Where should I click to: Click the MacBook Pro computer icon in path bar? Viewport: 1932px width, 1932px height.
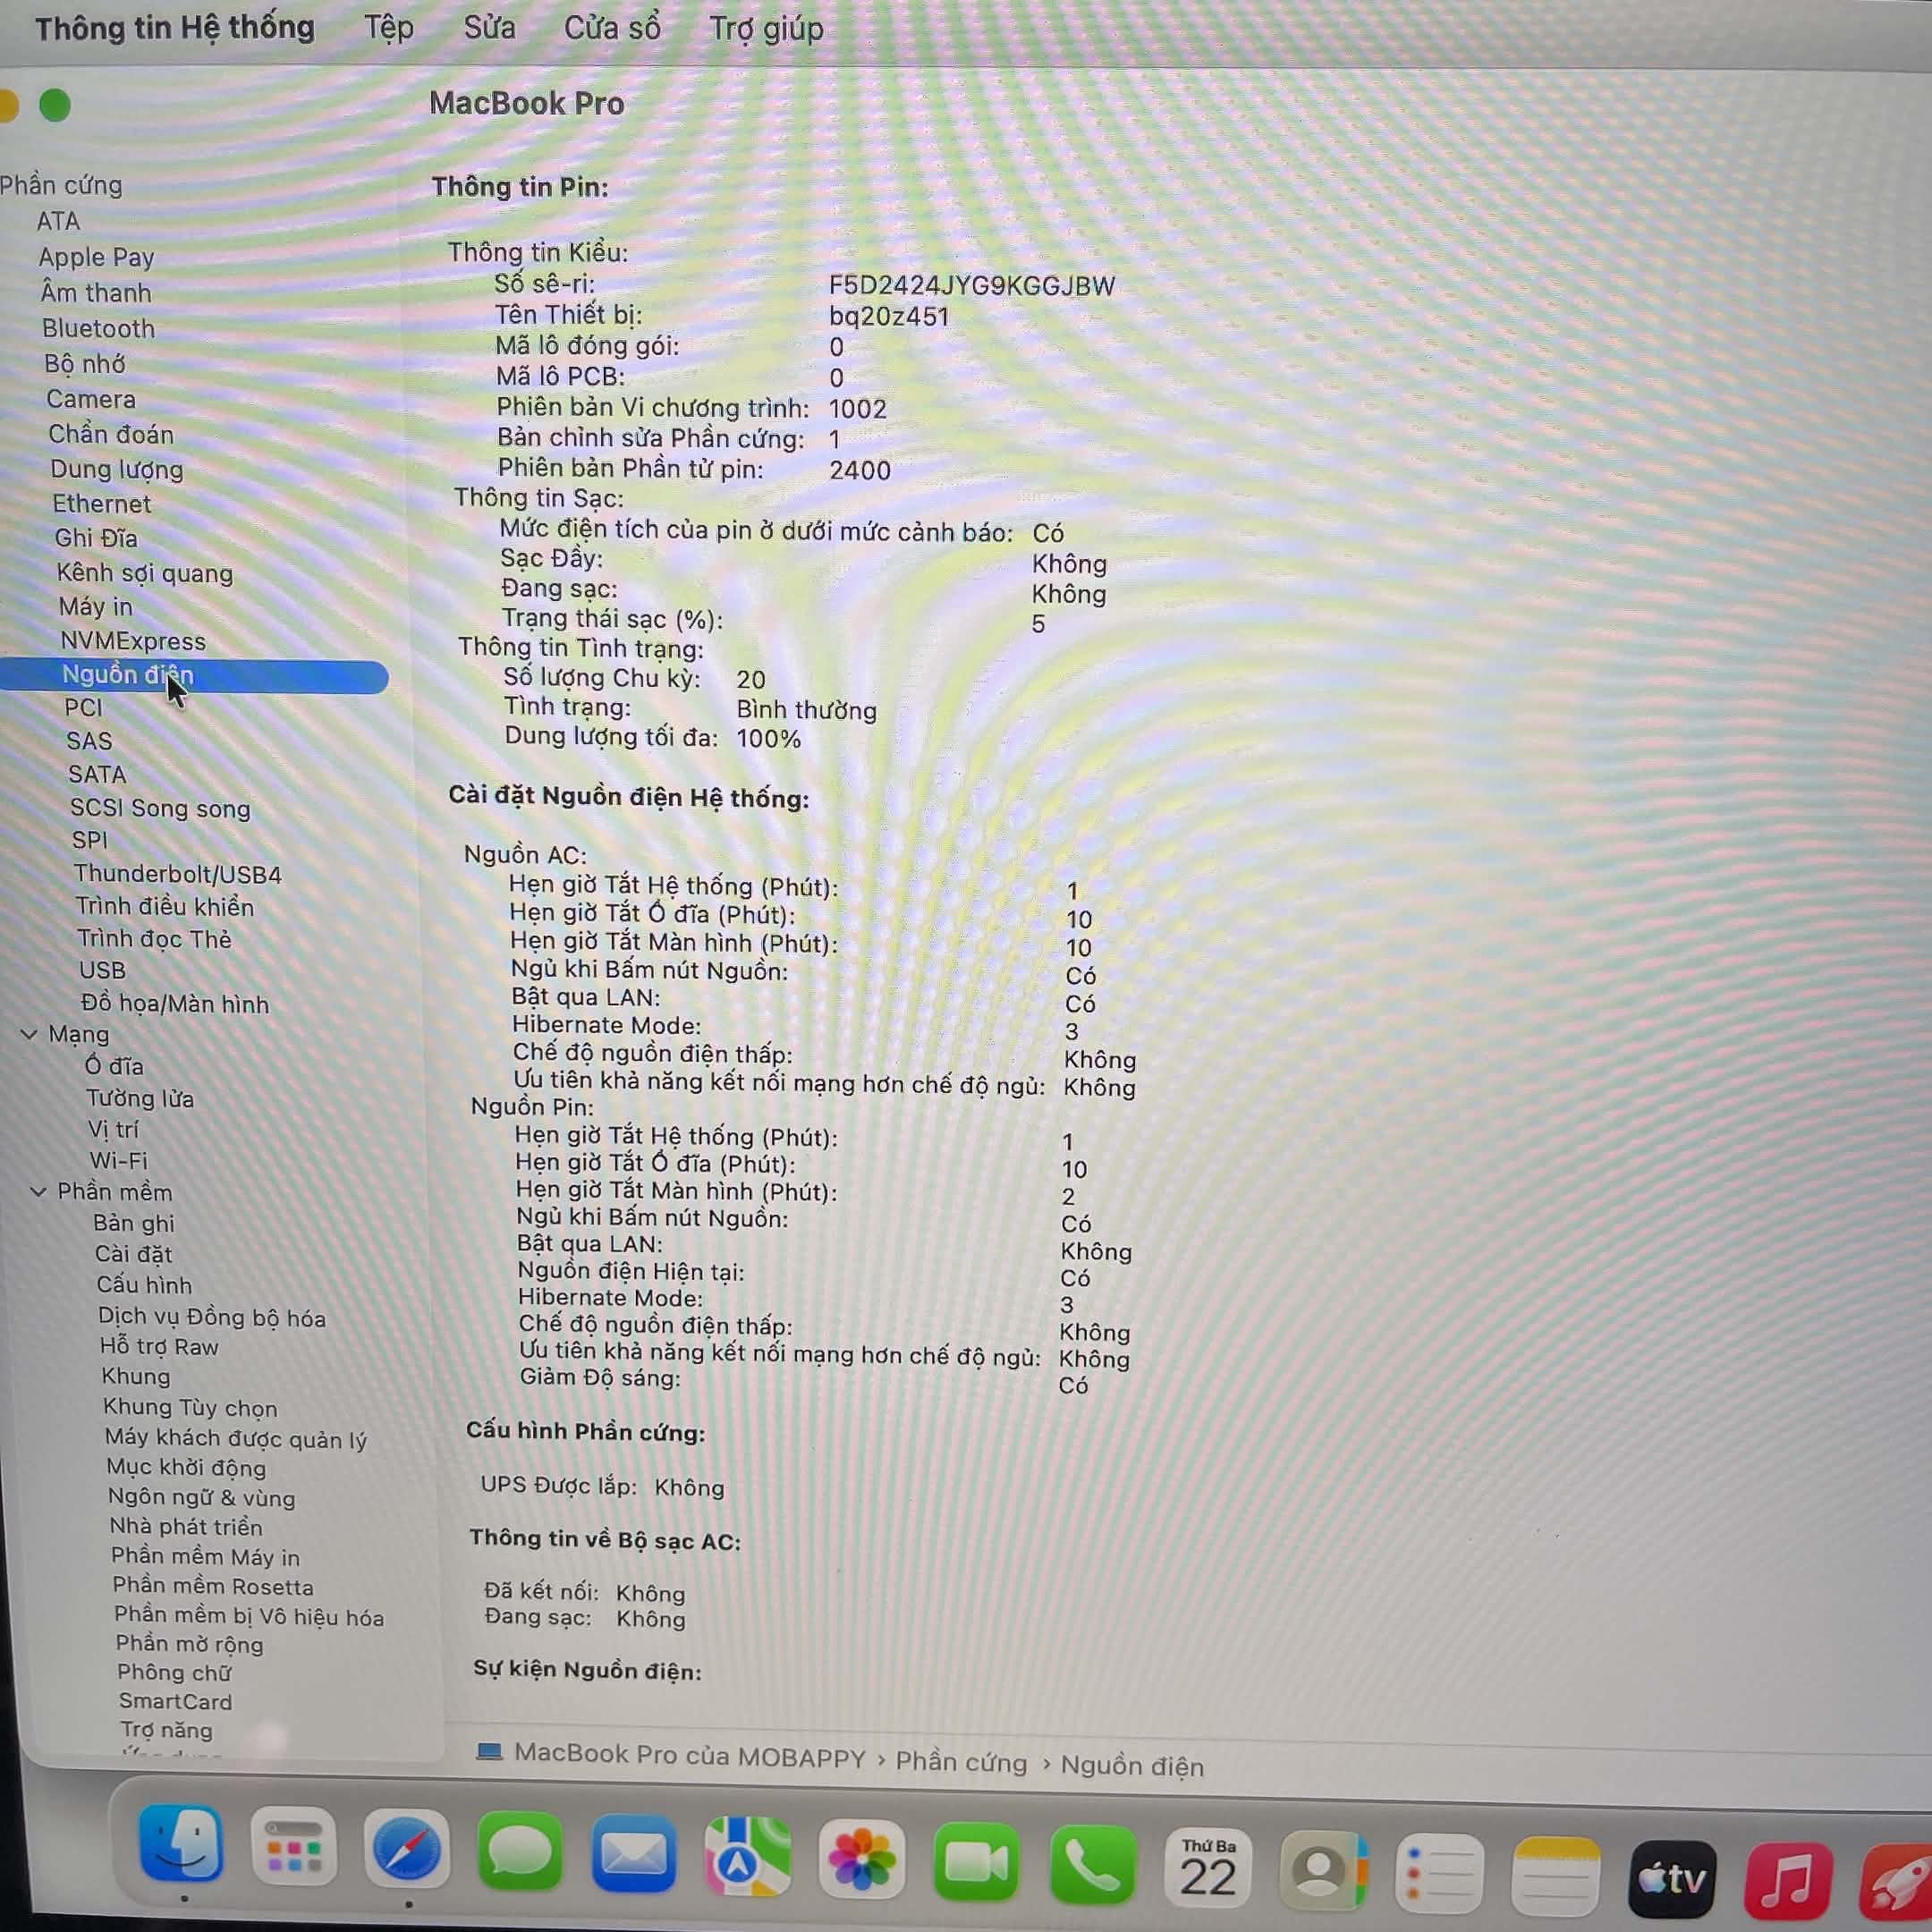(489, 1751)
